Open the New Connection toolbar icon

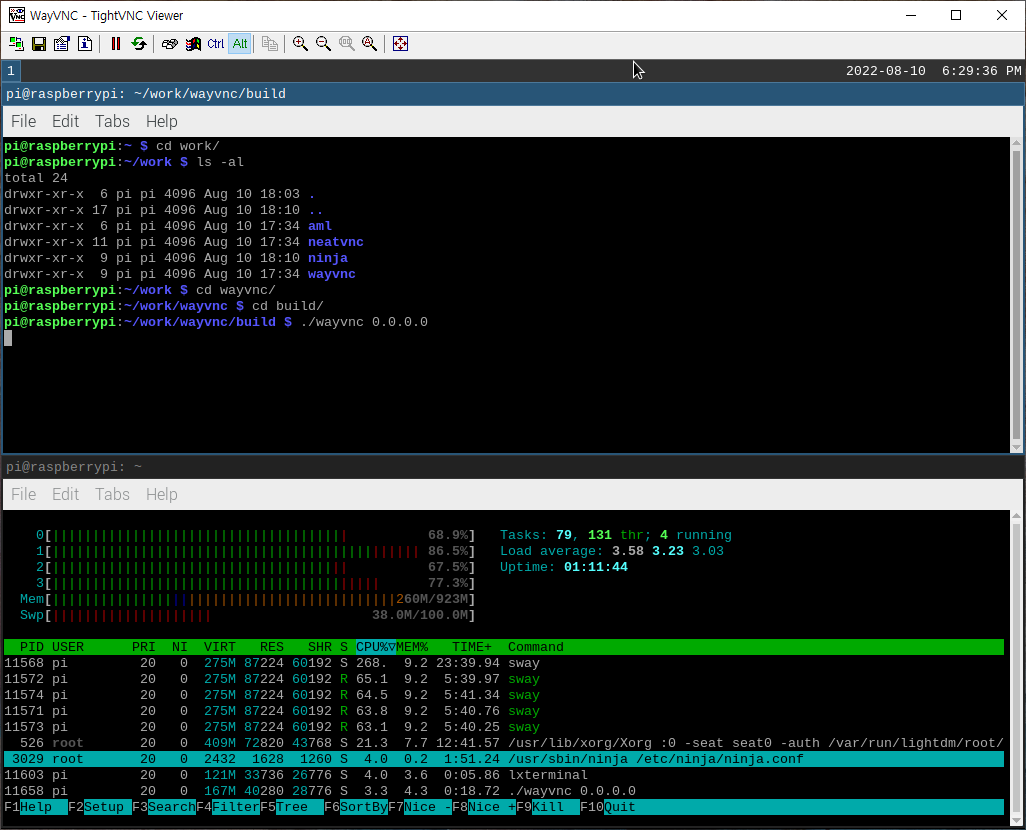pos(16,44)
